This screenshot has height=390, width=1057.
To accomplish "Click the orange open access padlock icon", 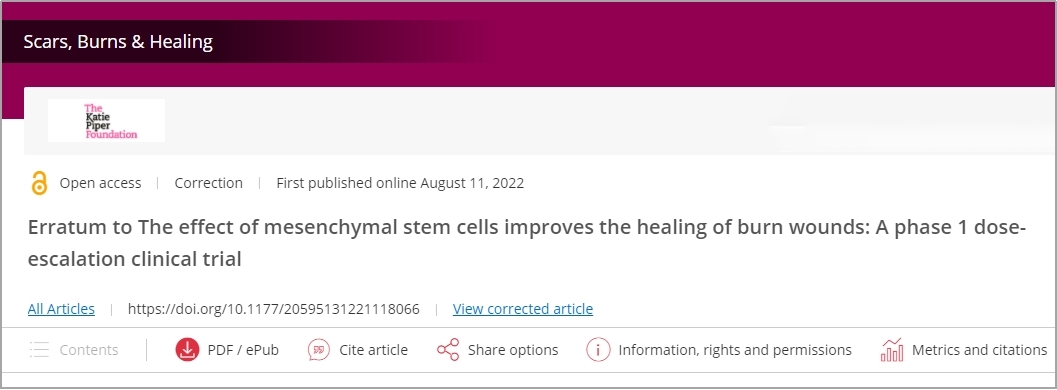I will [x=40, y=183].
